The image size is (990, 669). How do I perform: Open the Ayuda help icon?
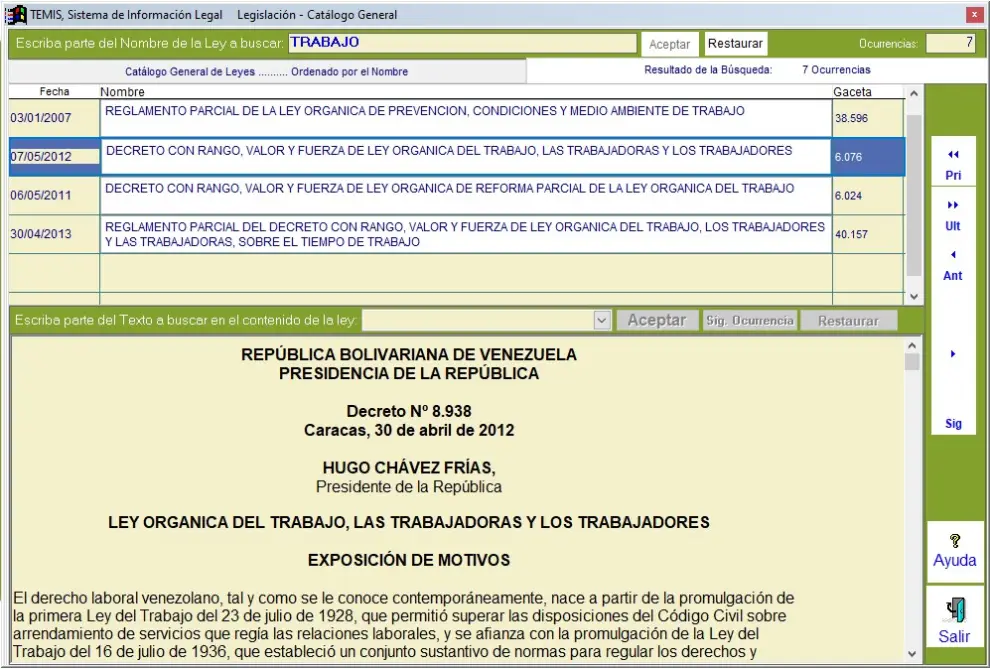point(954,540)
